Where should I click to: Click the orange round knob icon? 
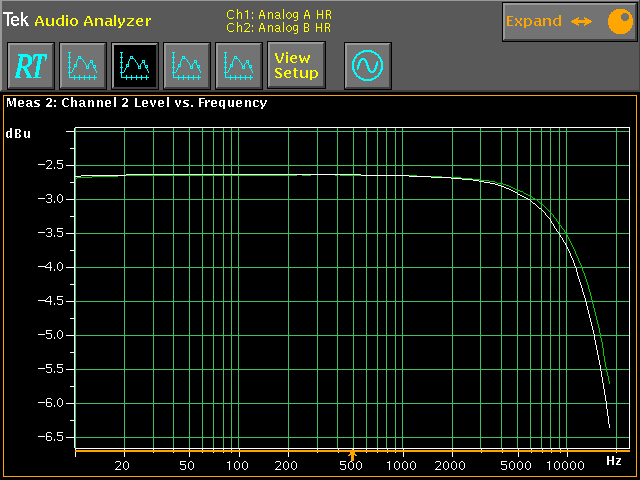click(x=615, y=22)
